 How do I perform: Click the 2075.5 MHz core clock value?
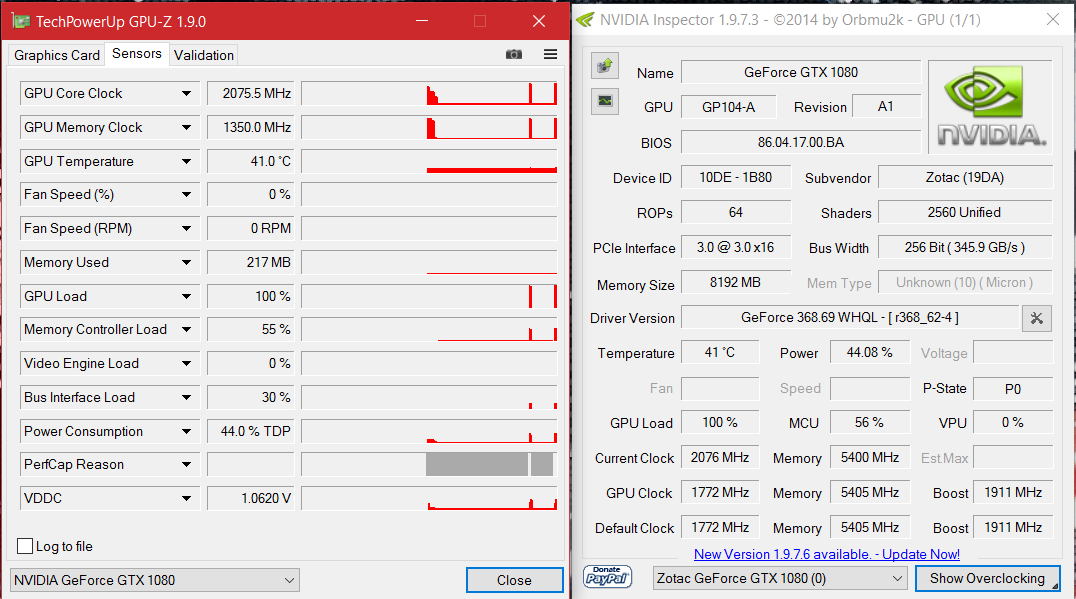click(250, 93)
